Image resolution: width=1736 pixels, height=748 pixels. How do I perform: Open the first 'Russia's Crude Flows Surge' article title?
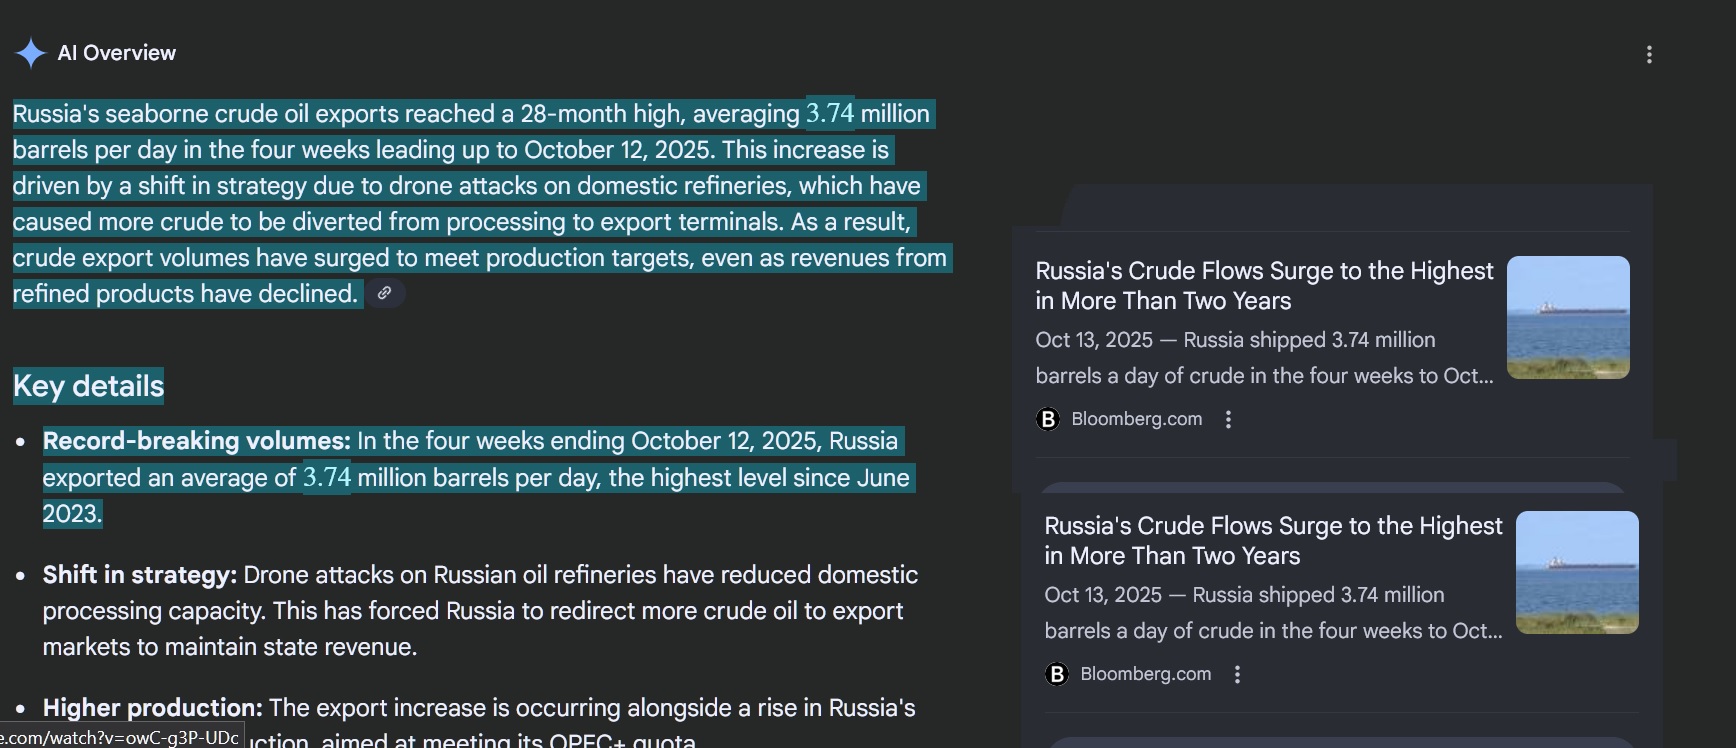tap(1264, 286)
